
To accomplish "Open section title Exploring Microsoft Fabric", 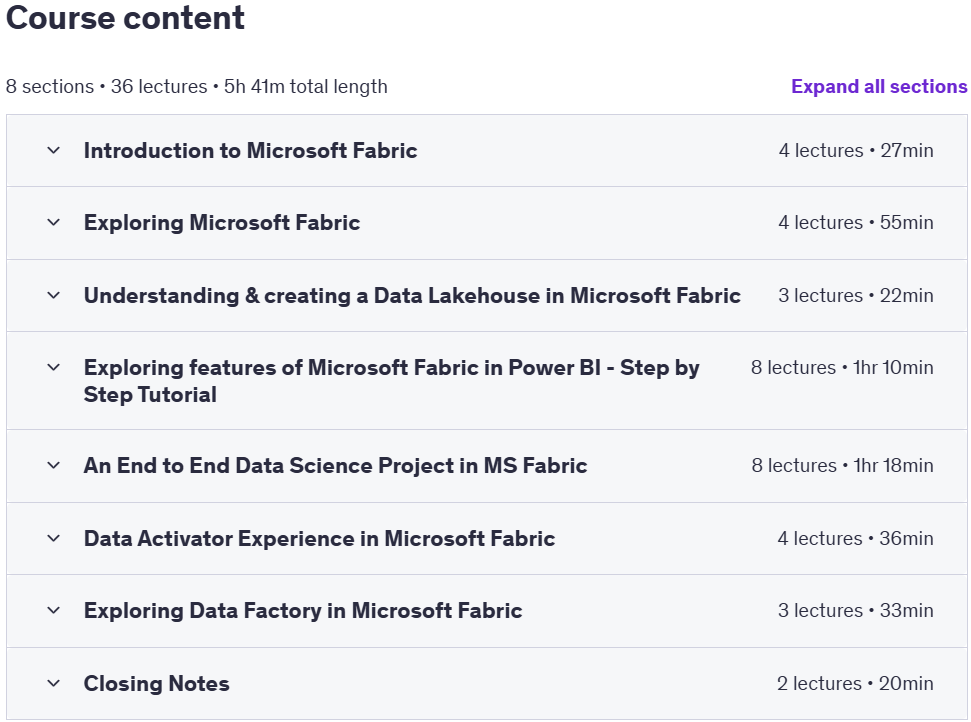I will 222,222.
